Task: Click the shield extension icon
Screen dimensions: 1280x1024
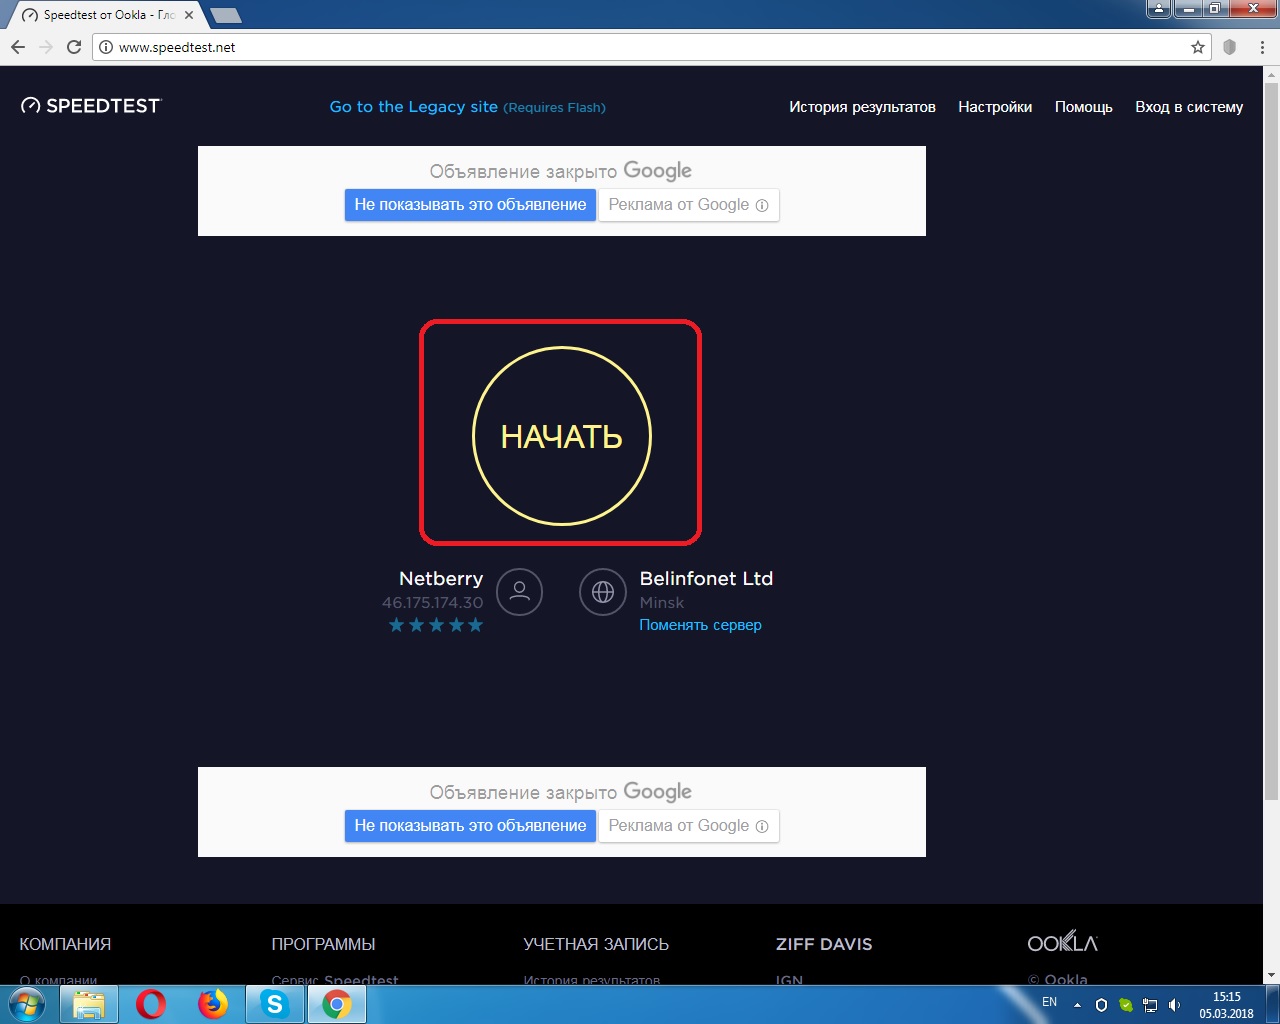Action: coord(1230,47)
